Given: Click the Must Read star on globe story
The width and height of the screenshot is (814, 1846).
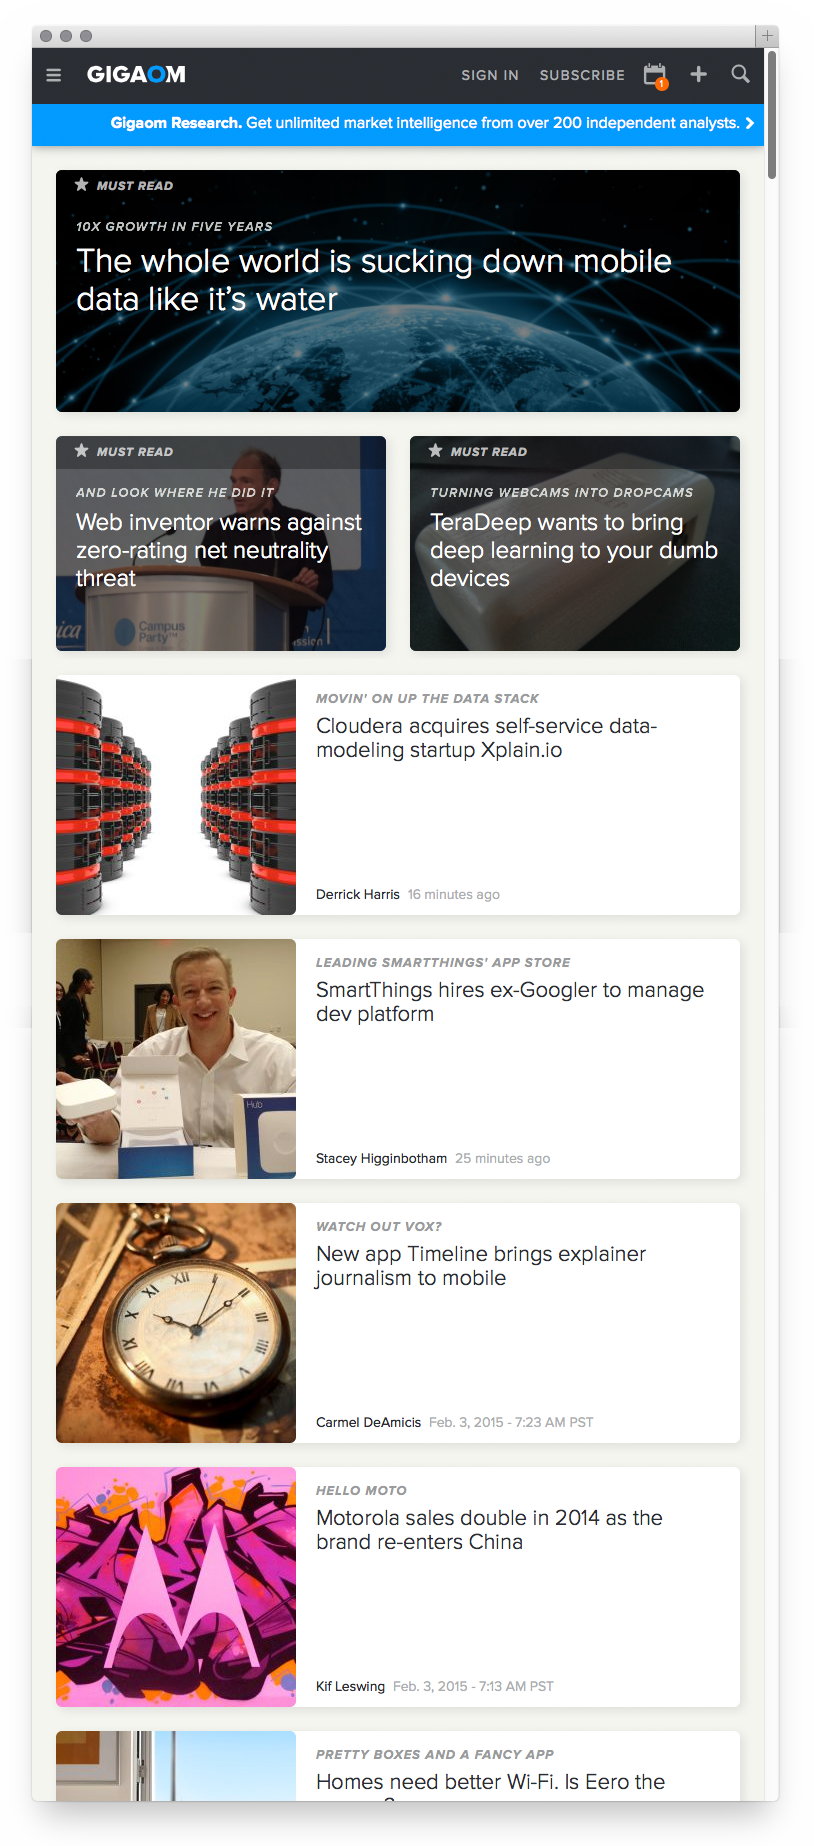Looking at the screenshot, I should click(x=82, y=185).
